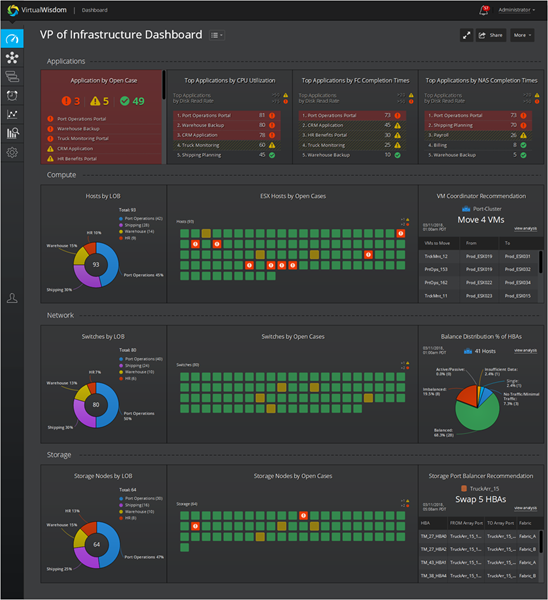The width and height of the screenshot is (548, 600).
Task: Click the VM Coordinator table scrollbar
Action: [x=541, y=262]
